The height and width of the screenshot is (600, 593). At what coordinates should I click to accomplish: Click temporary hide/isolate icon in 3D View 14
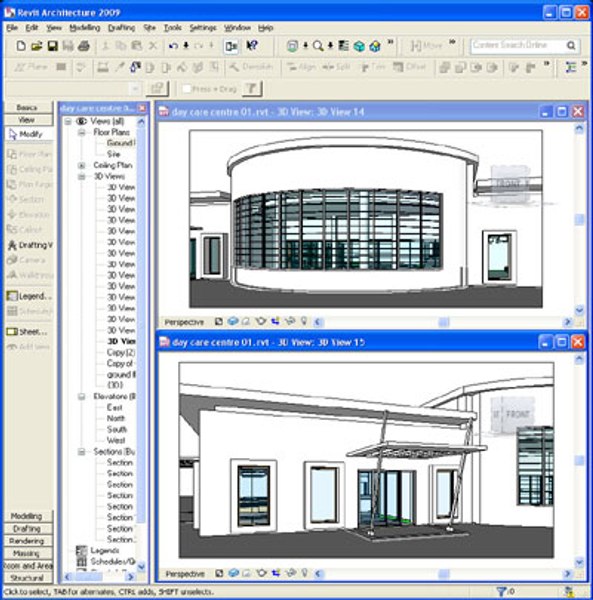click(x=290, y=321)
